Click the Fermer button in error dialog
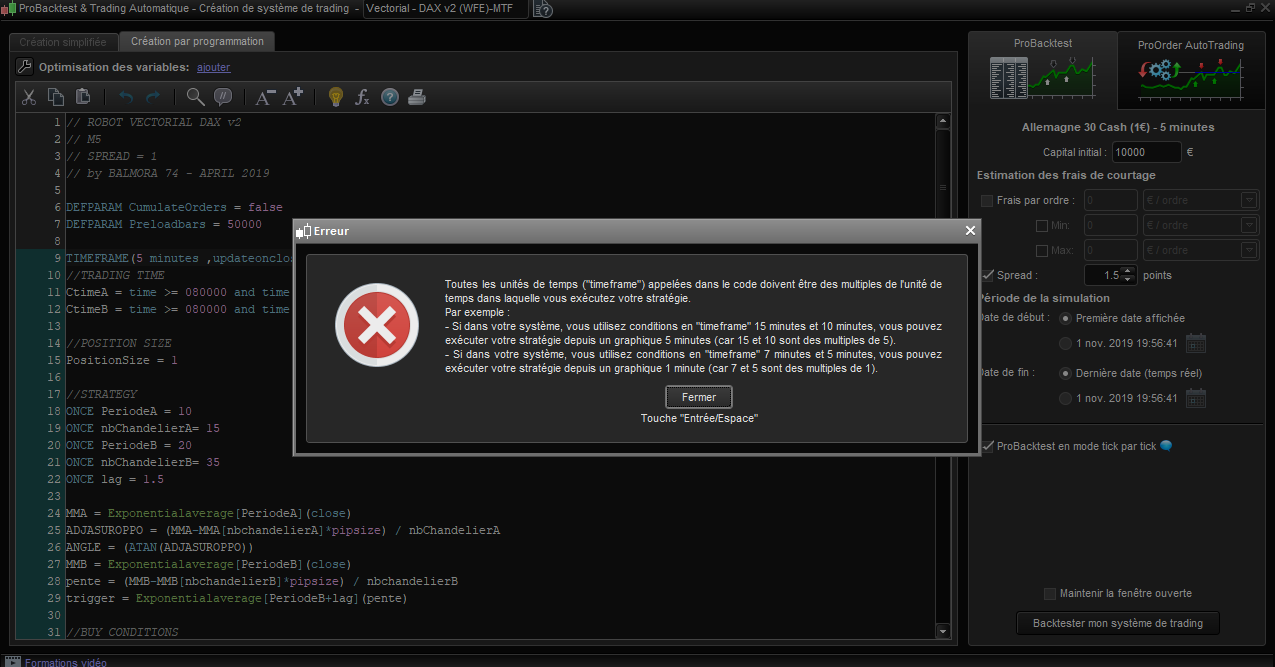 699,397
